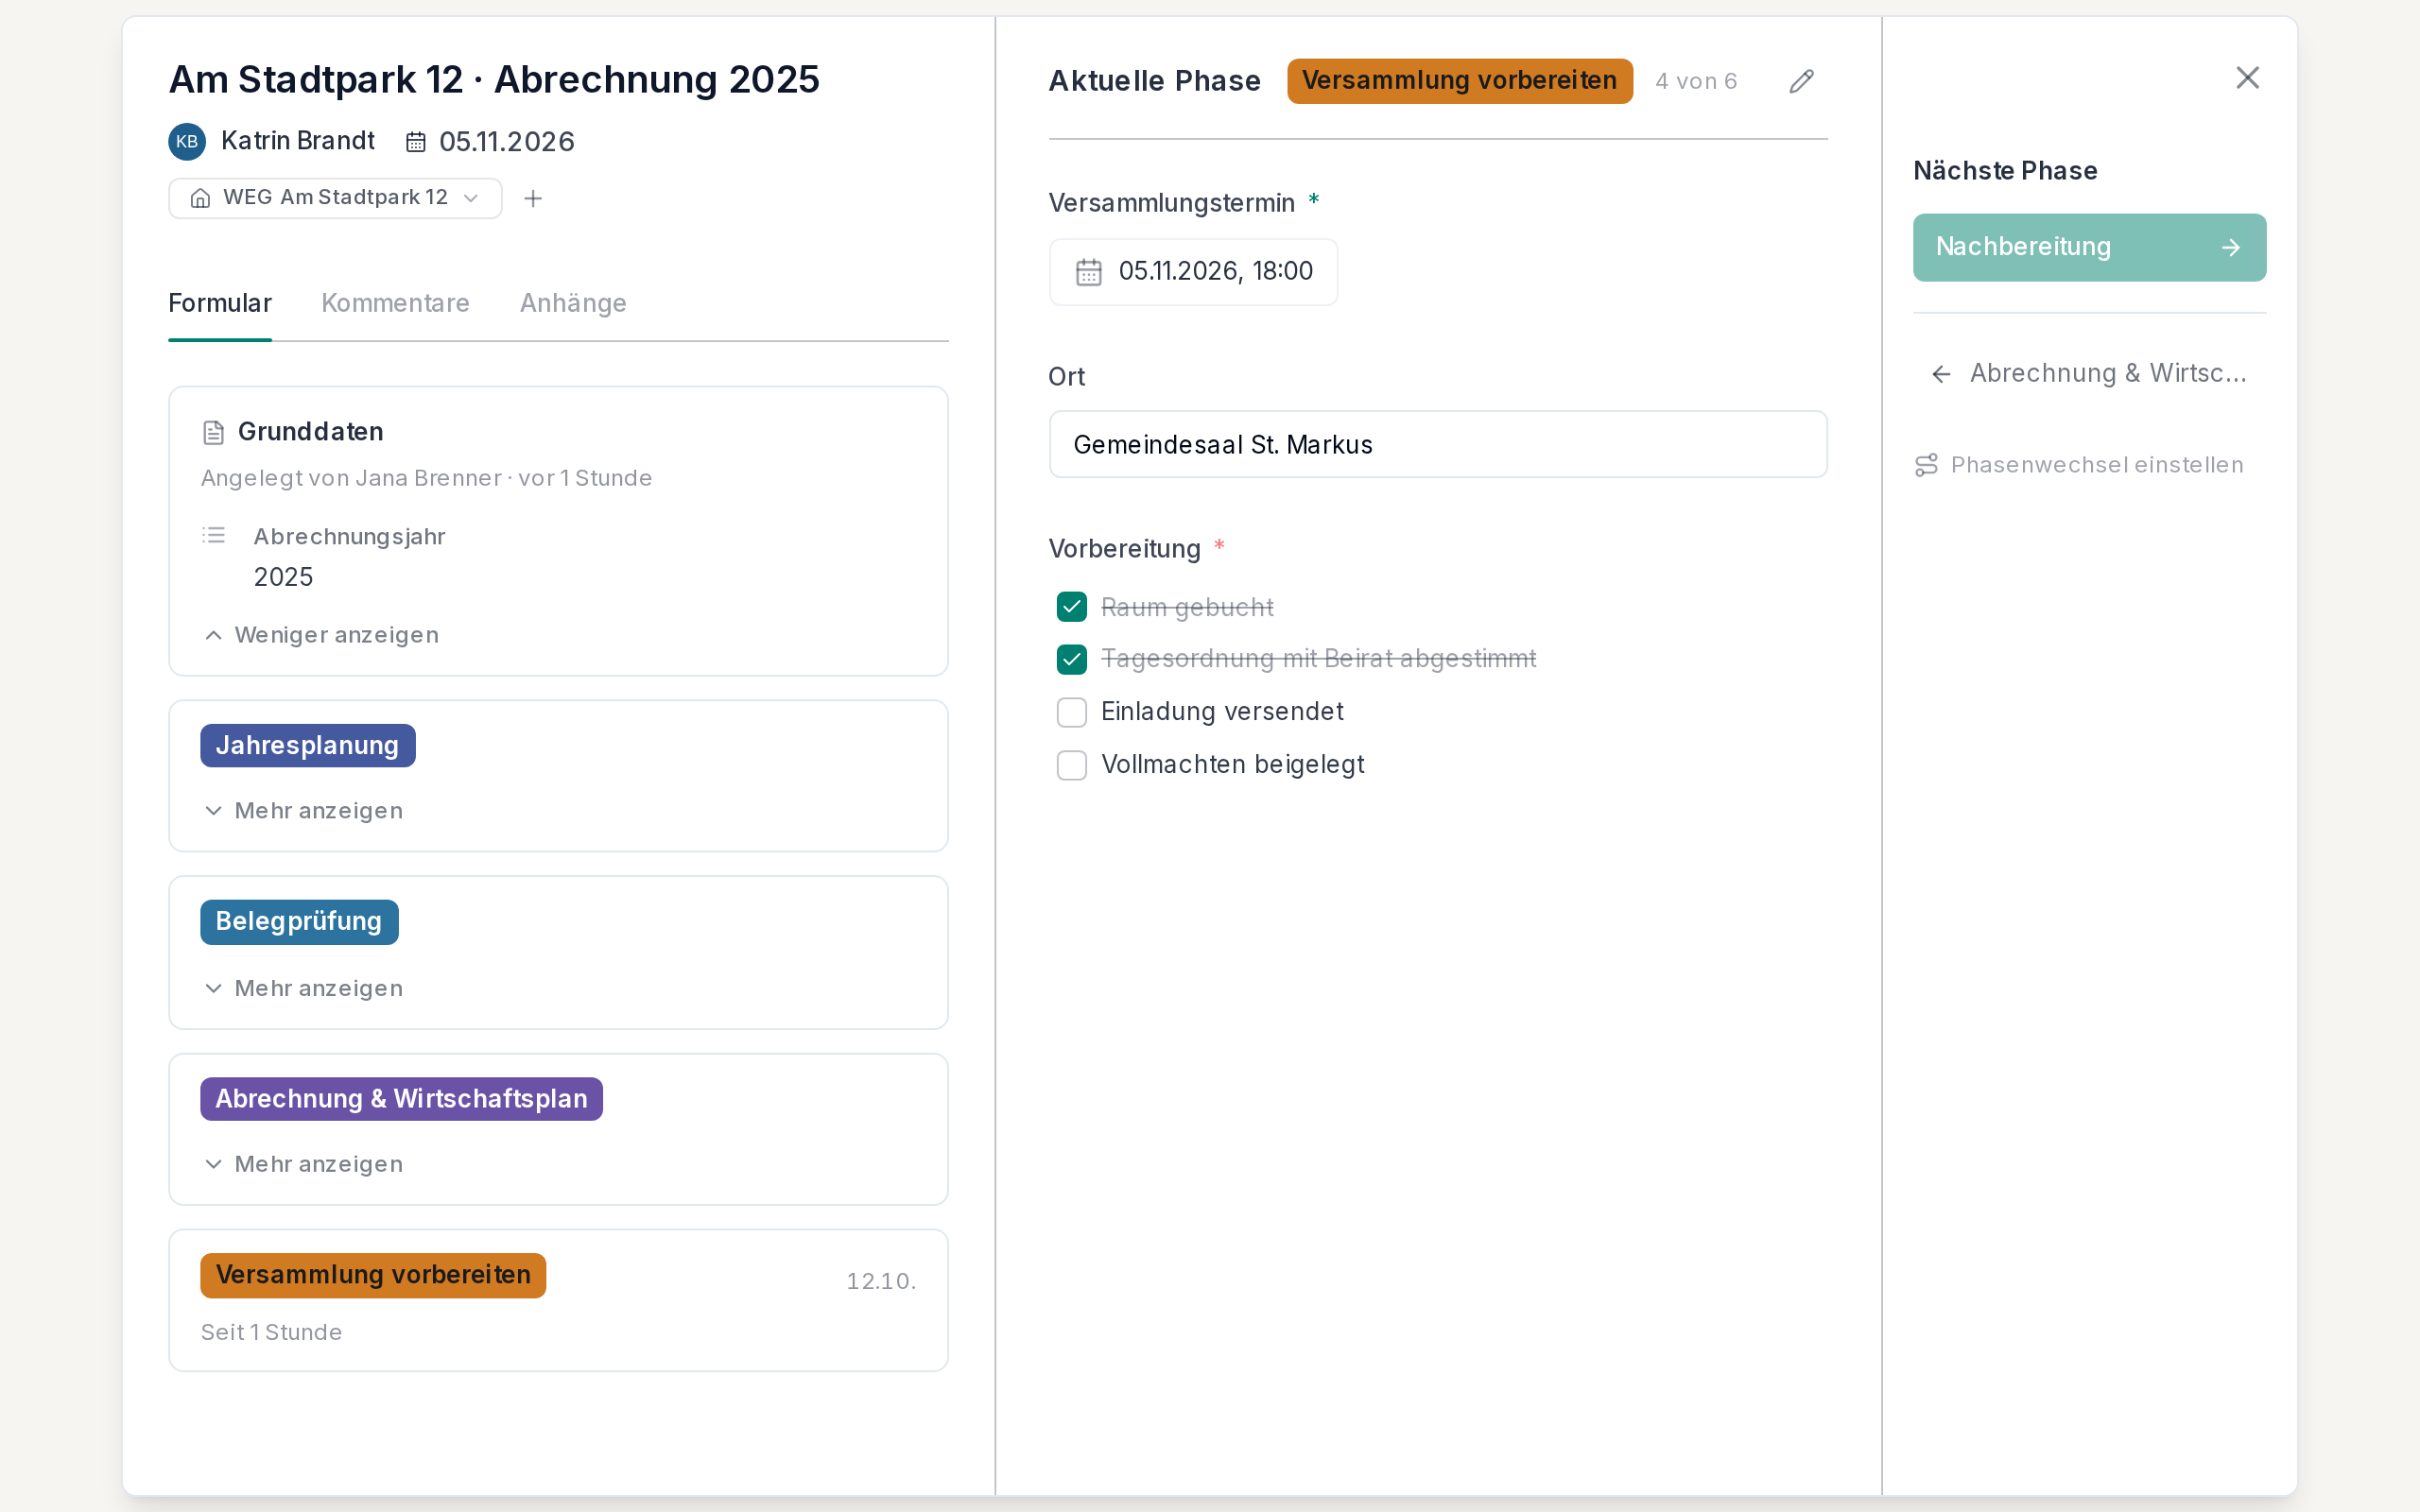Click the list icon beside Abrechnungsjahr
The width and height of the screenshot is (2420, 1512).
click(x=213, y=535)
